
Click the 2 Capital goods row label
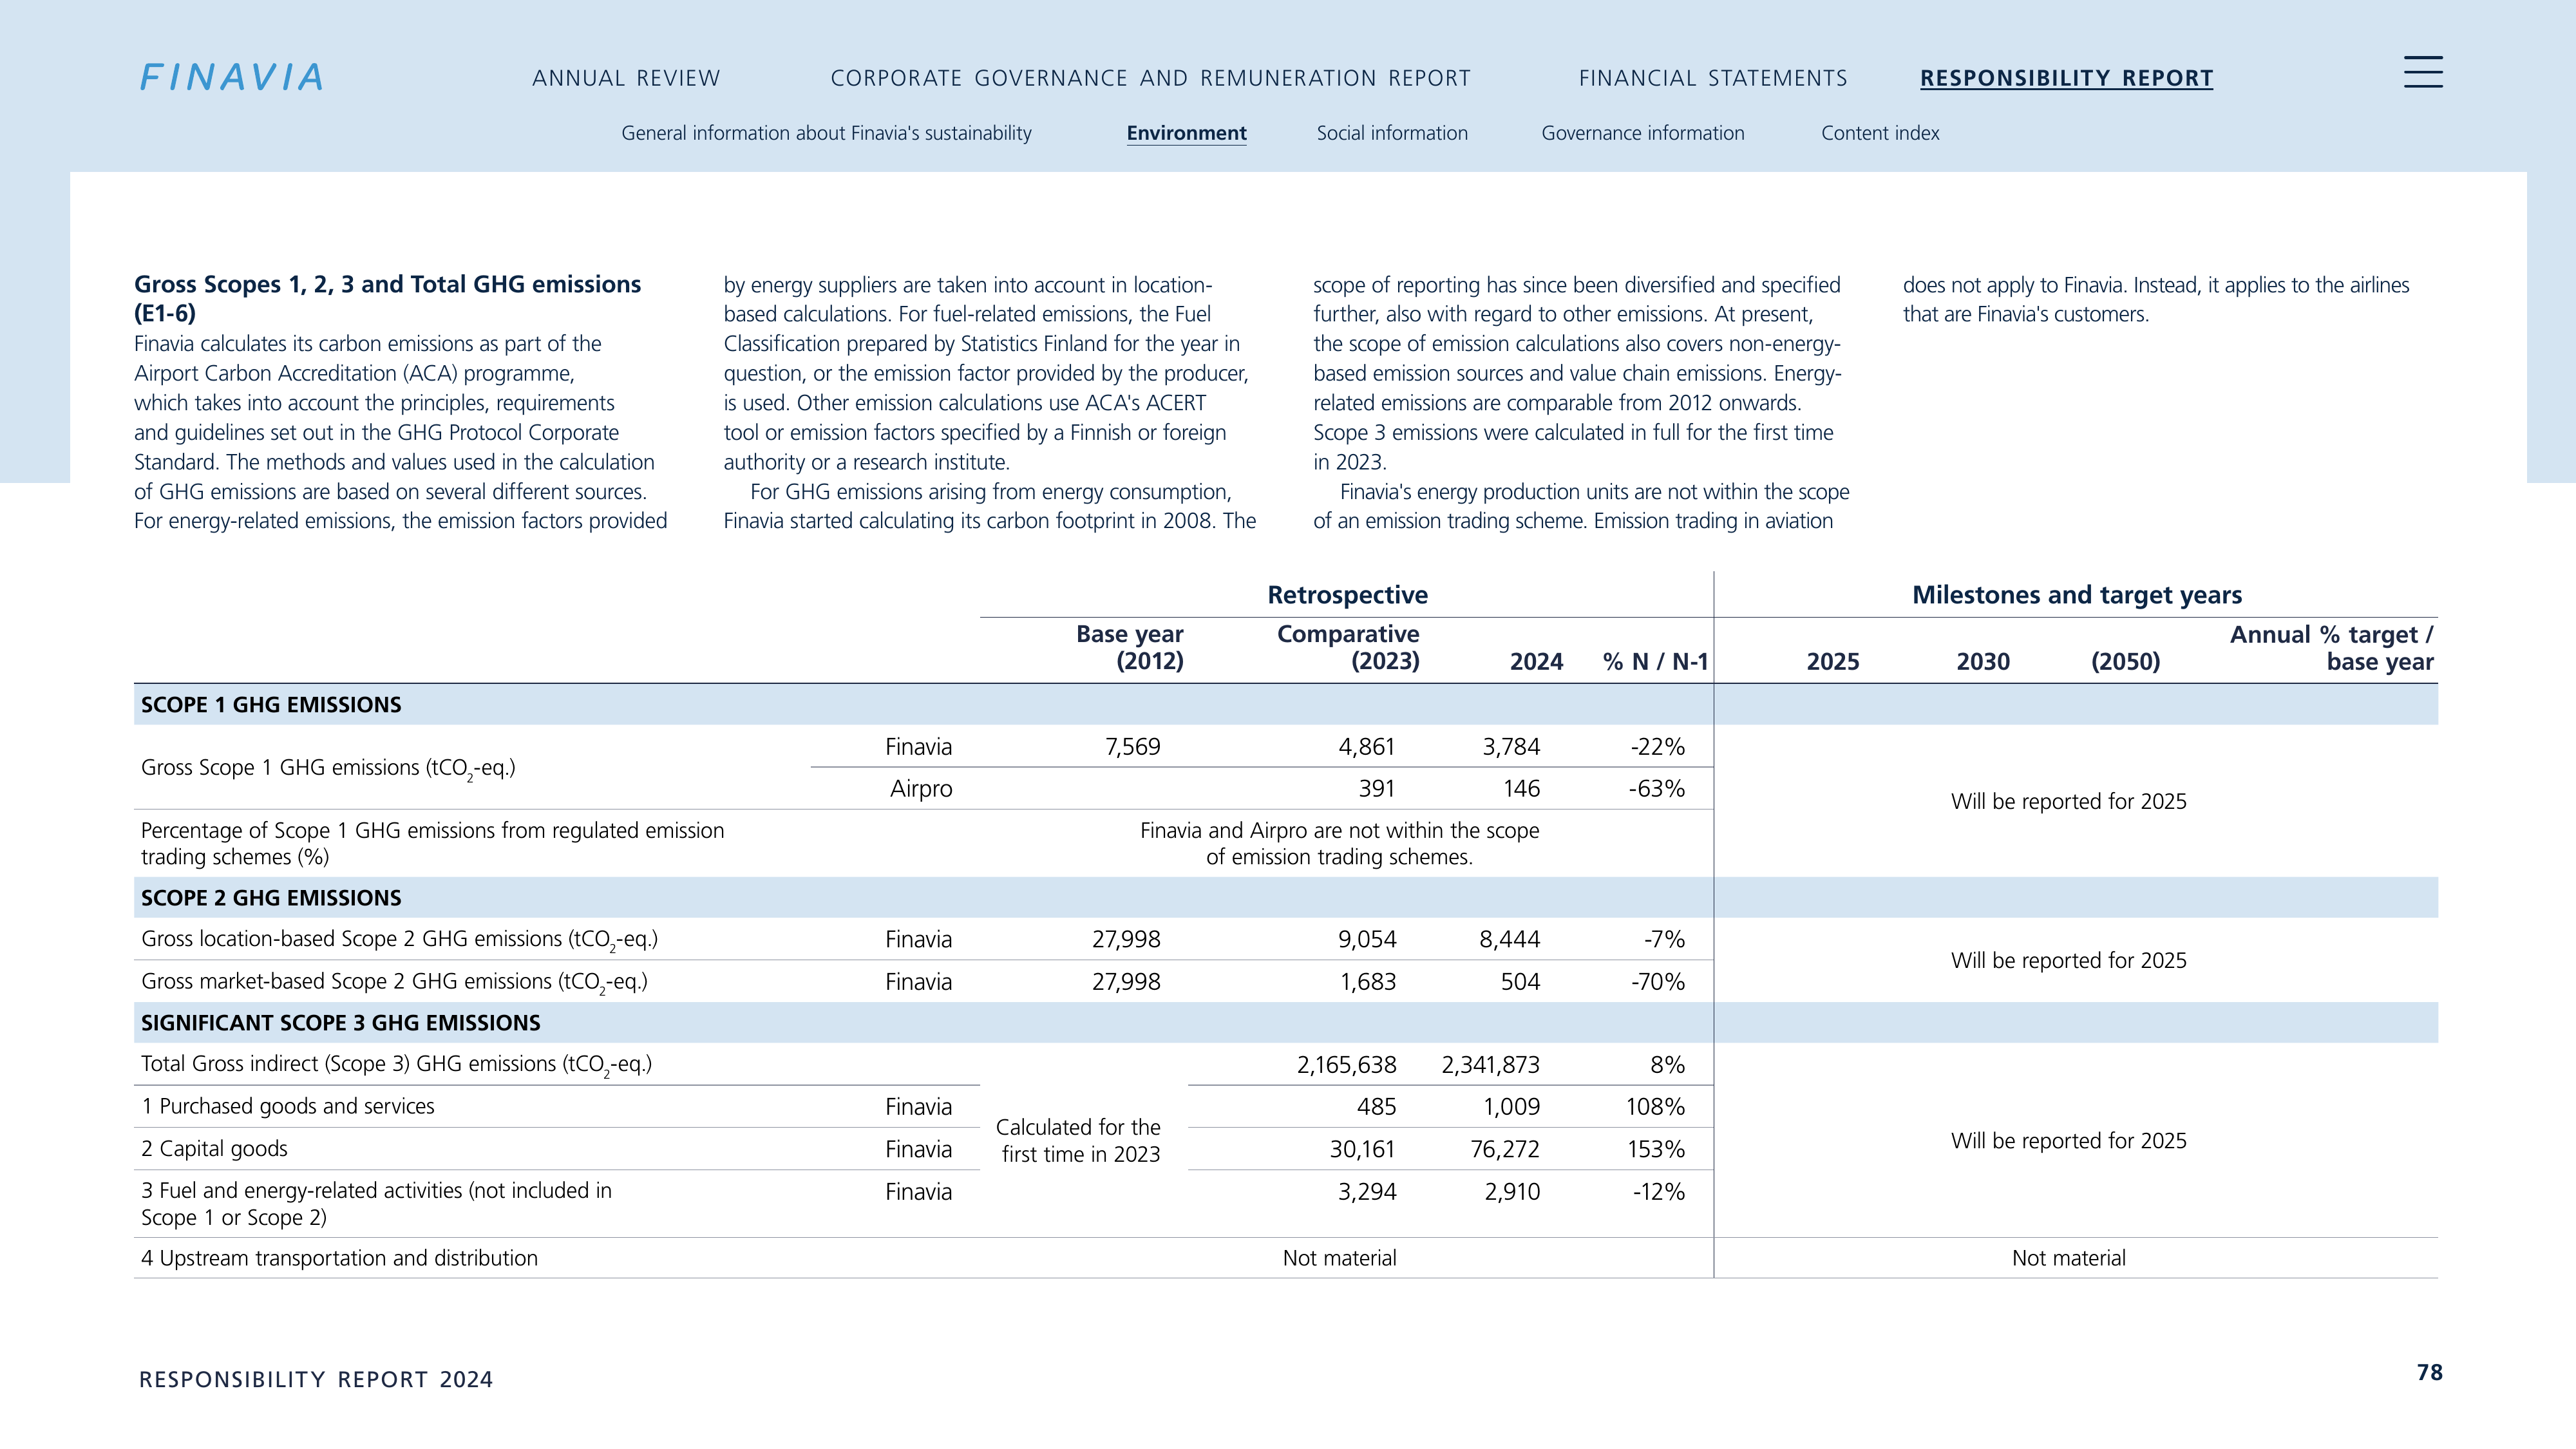pos(214,1148)
